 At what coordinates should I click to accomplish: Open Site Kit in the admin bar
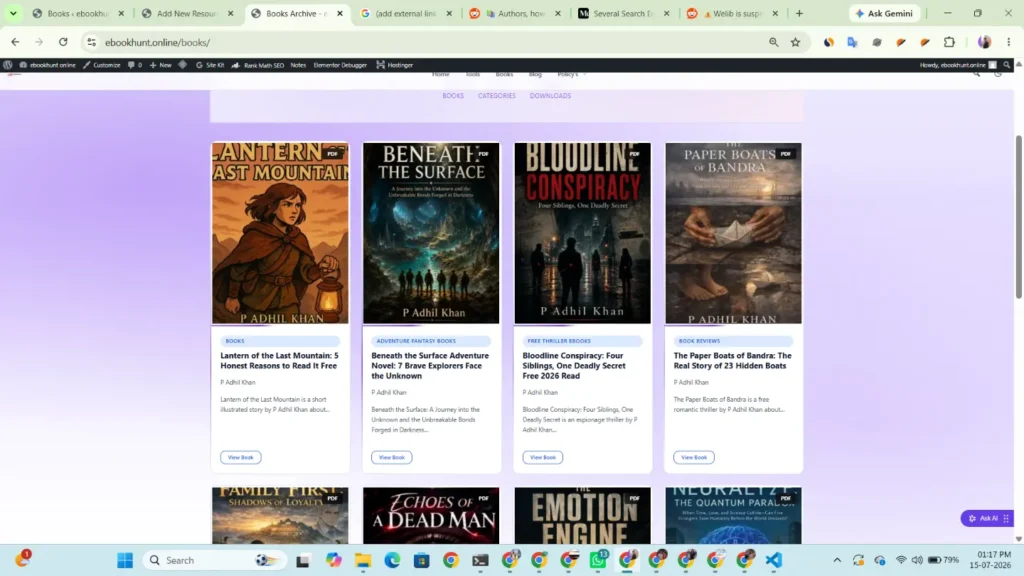[x=210, y=65]
